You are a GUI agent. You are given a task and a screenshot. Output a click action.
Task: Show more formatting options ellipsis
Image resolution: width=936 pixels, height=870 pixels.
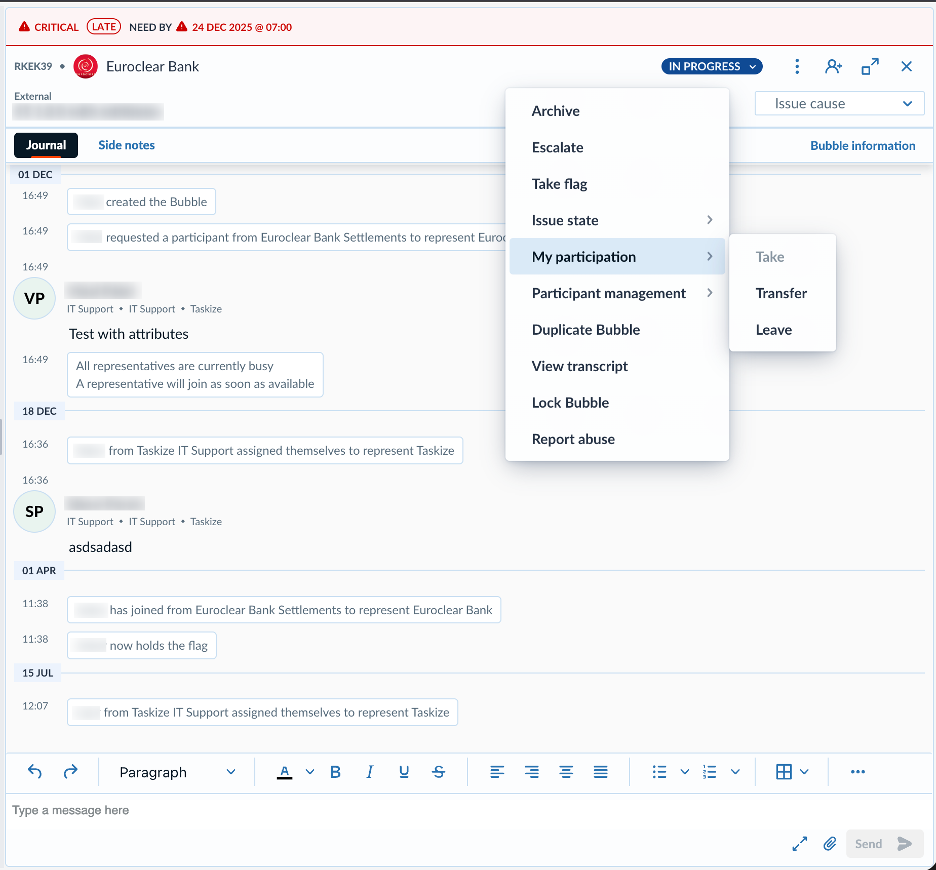[858, 772]
